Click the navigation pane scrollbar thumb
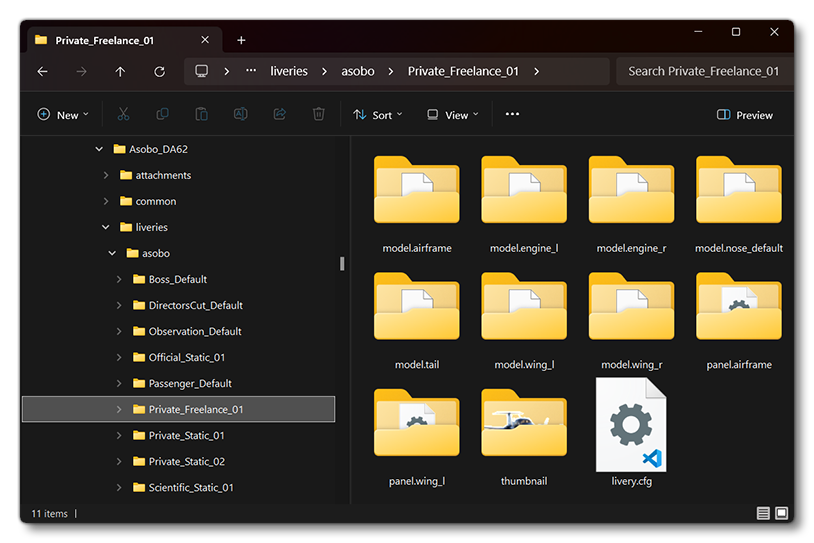Screen dimensions: 814x543 coord(342,264)
